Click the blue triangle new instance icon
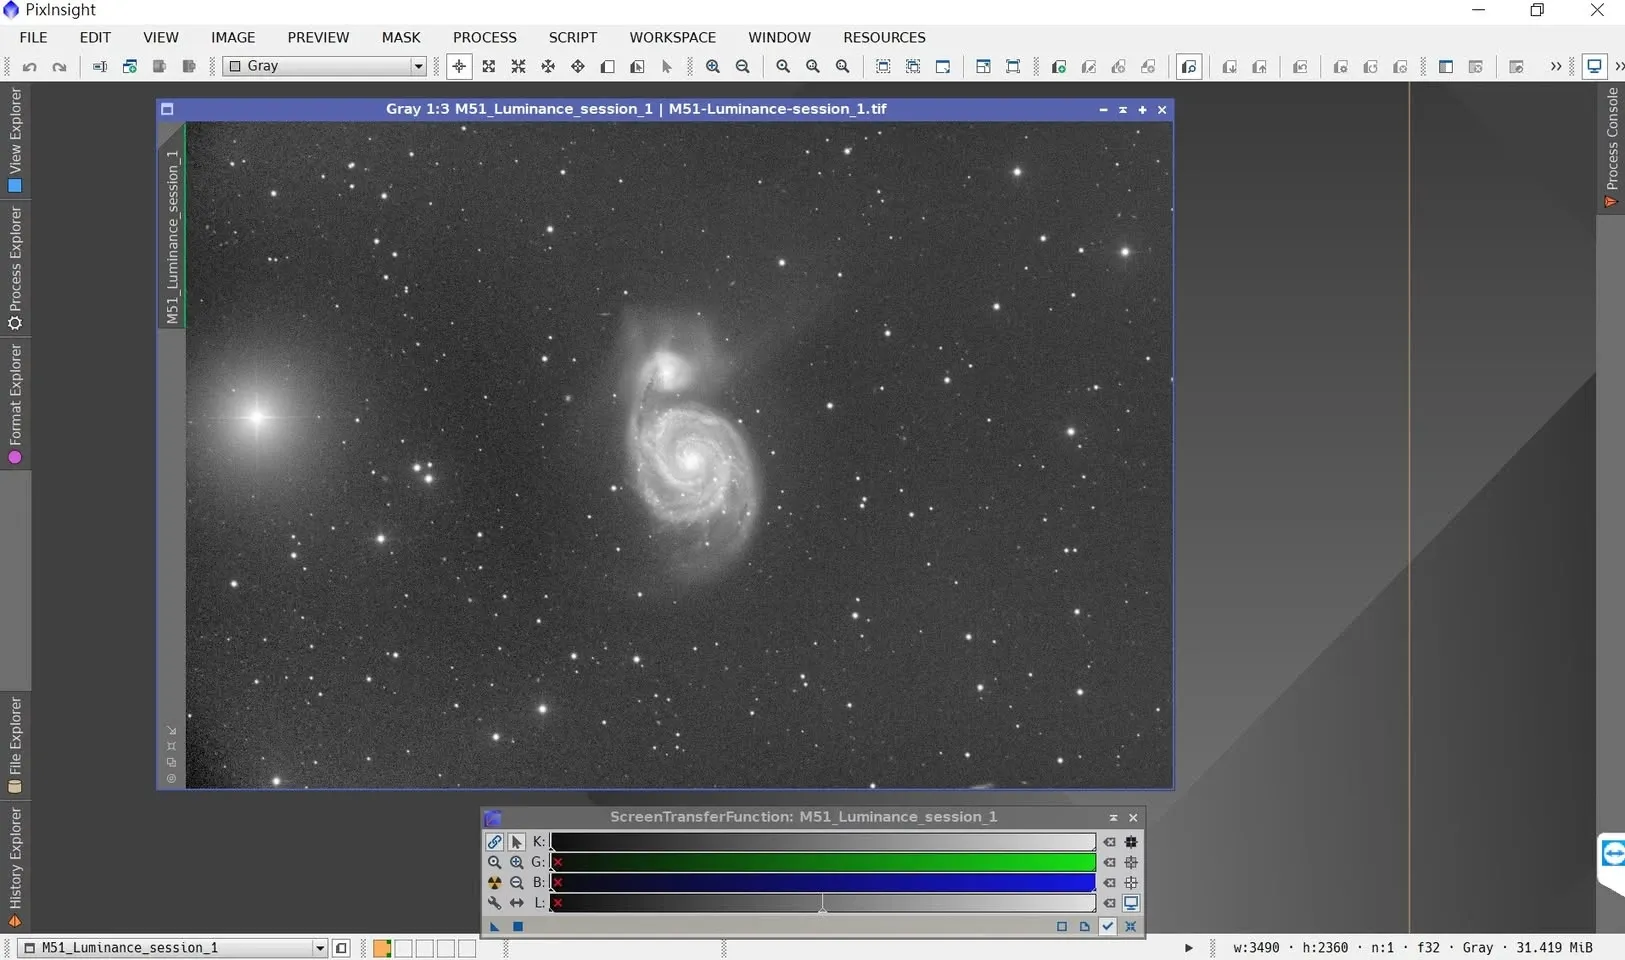This screenshot has width=1625, height=960. 494,927
